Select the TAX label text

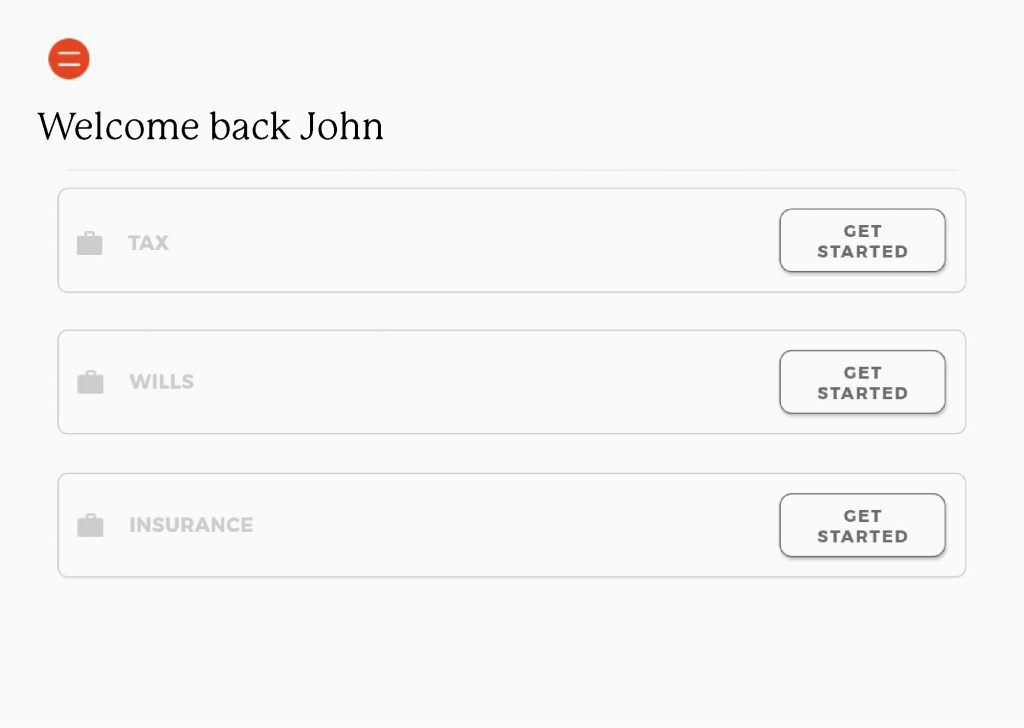(x=148, y=243)
